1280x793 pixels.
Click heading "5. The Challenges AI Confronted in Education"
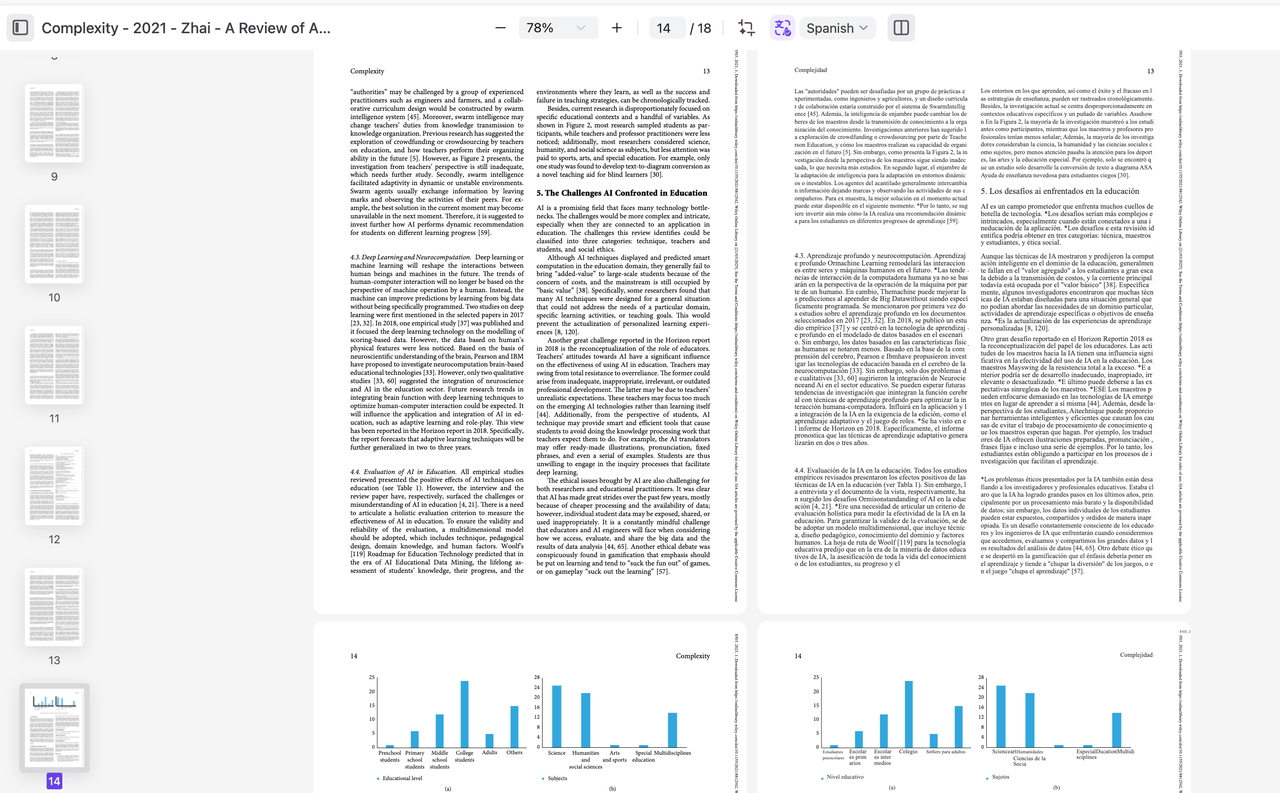(x=622, y=193)
